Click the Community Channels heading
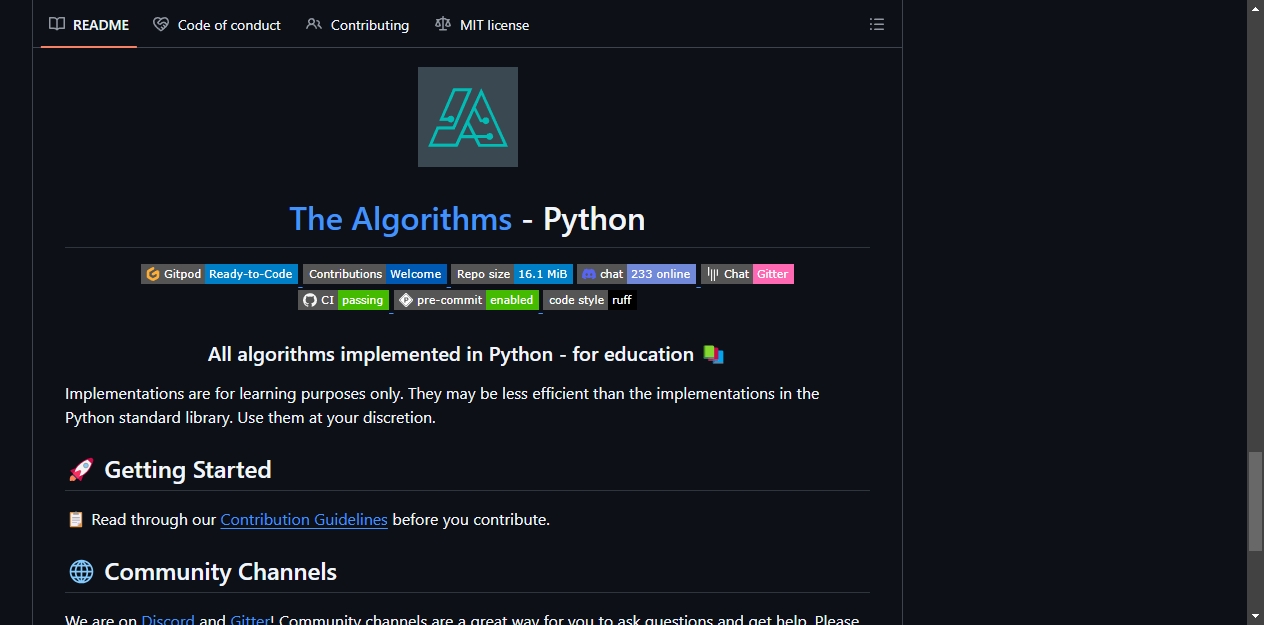Viewport: 1264px width, 625px height. pos(220,572)
